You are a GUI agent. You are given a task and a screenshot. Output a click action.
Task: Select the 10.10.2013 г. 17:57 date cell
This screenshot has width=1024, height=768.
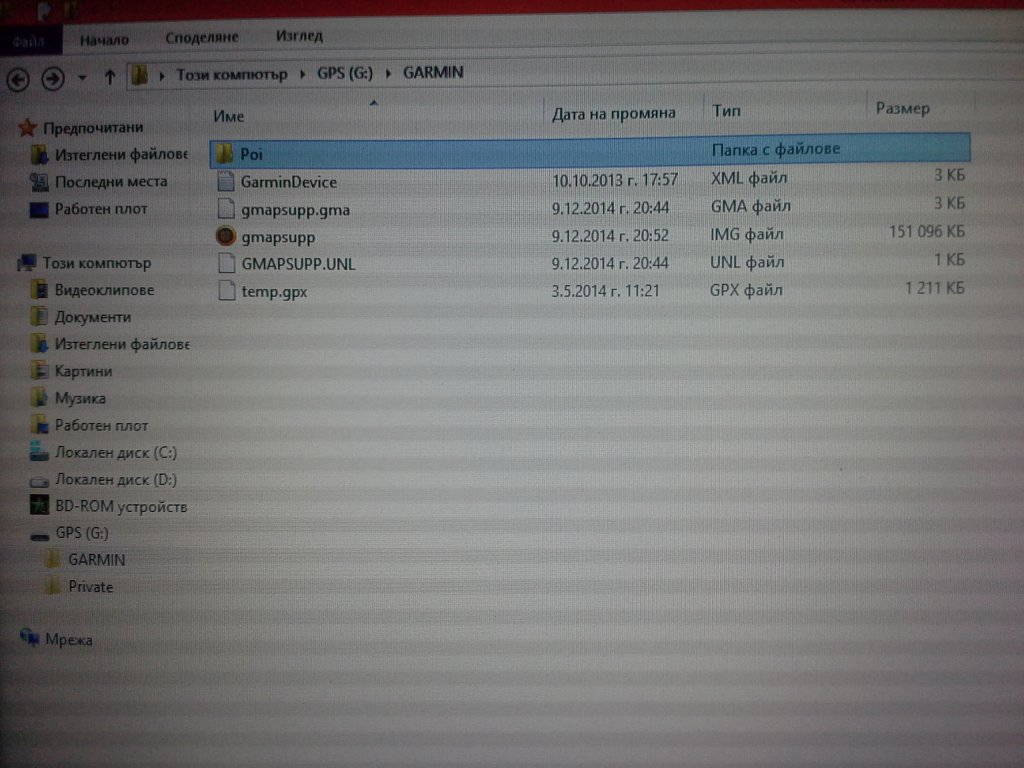pos(615,180)
